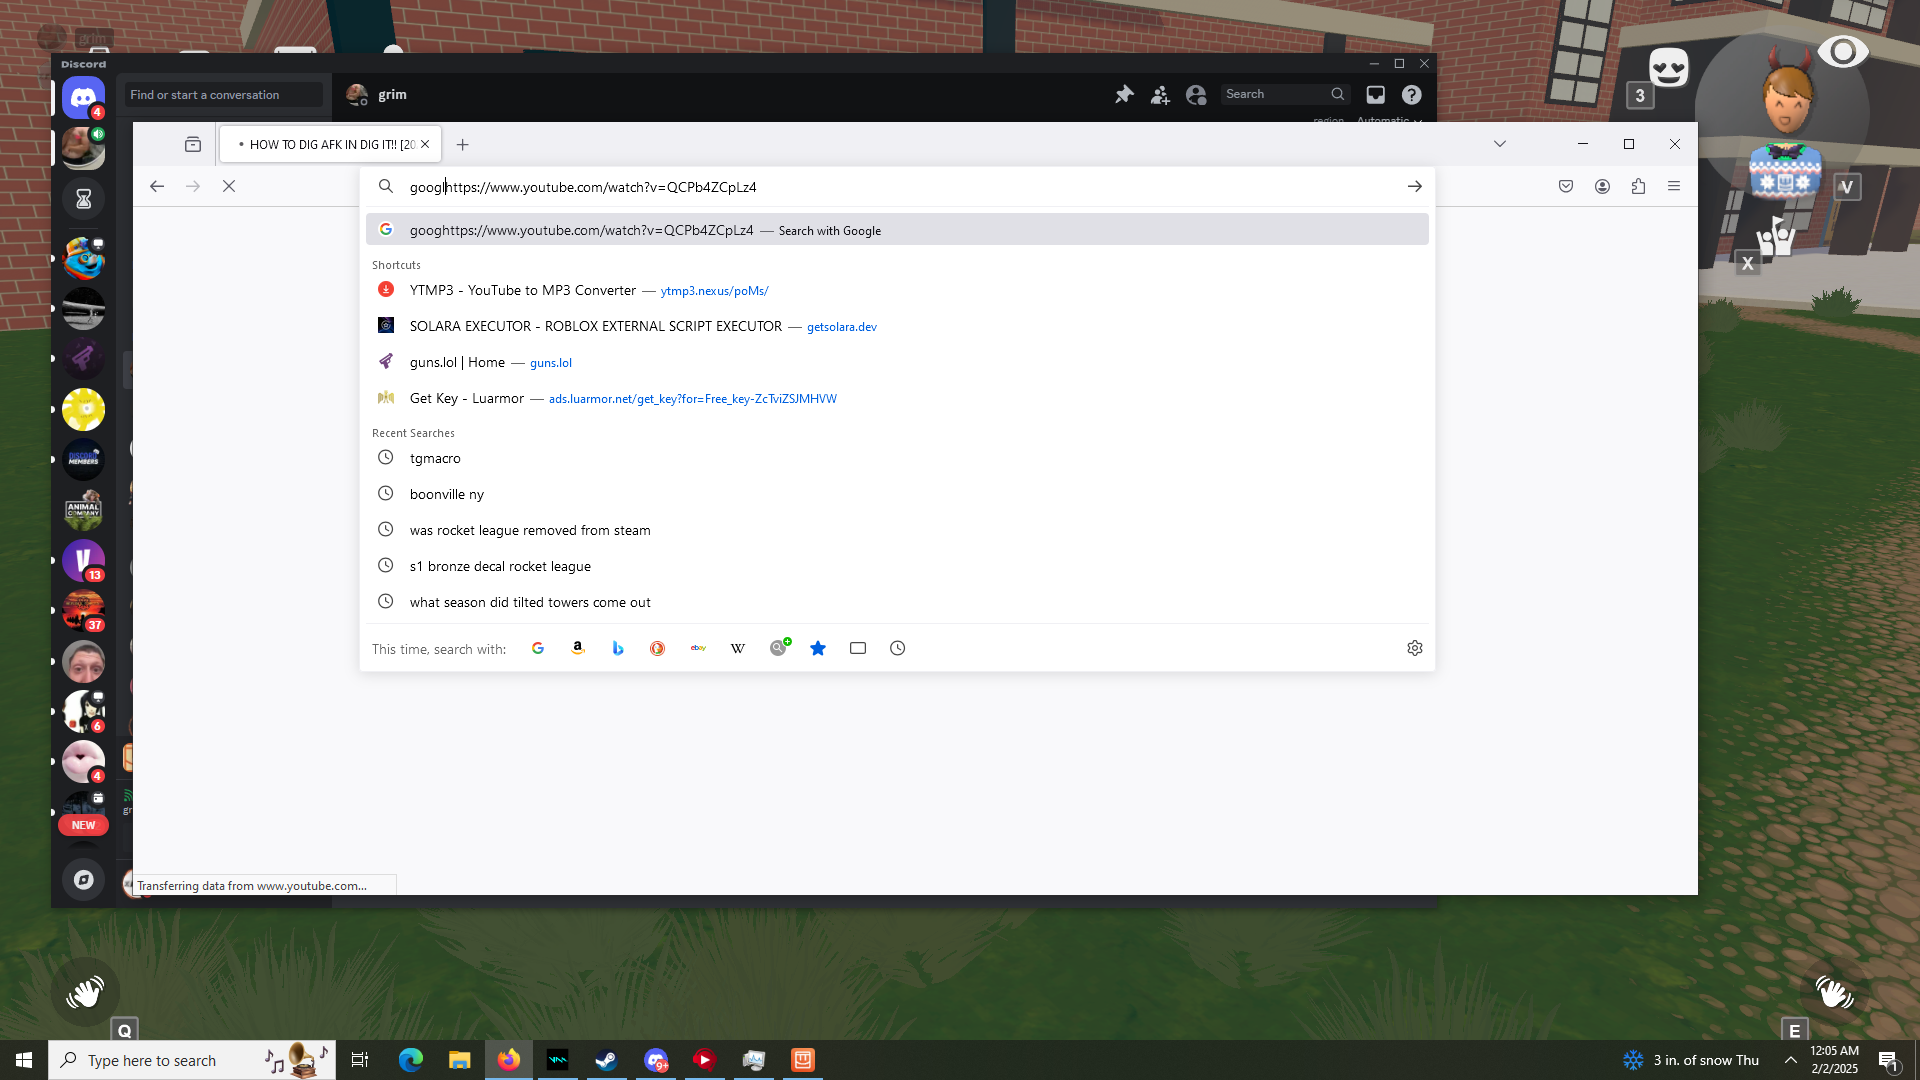This screenshot has height=1080, width=1920.
Task: Search bookmarks using star icon
Action: [818, 648]
